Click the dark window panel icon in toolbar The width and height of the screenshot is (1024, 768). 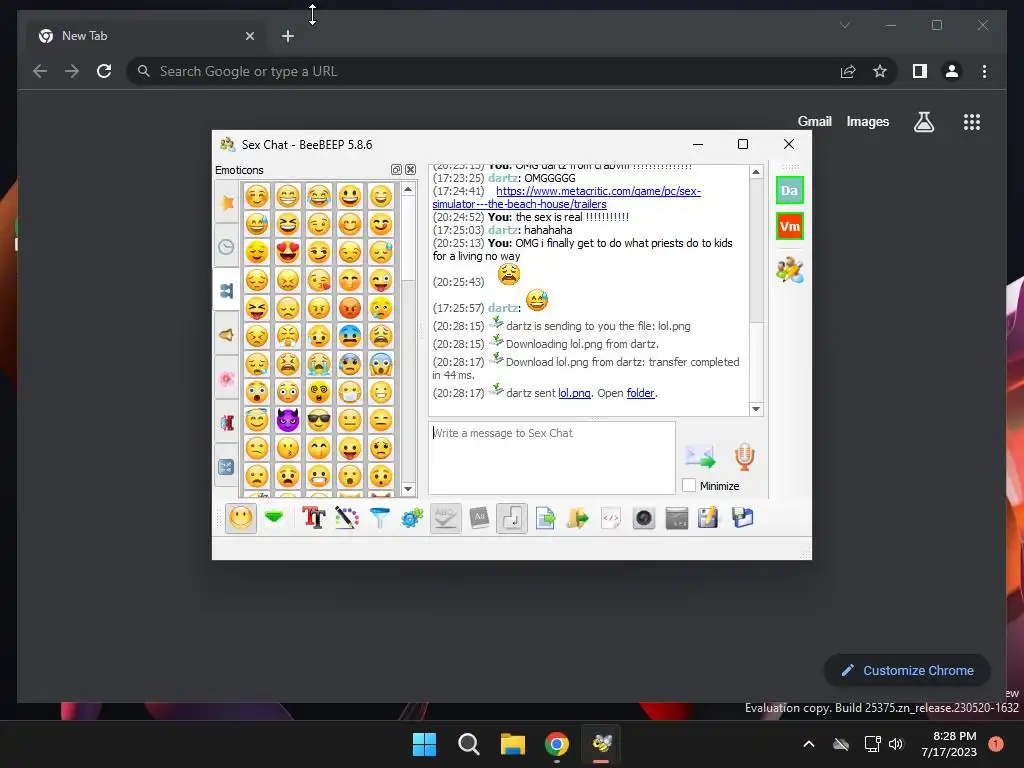(677, 519)
